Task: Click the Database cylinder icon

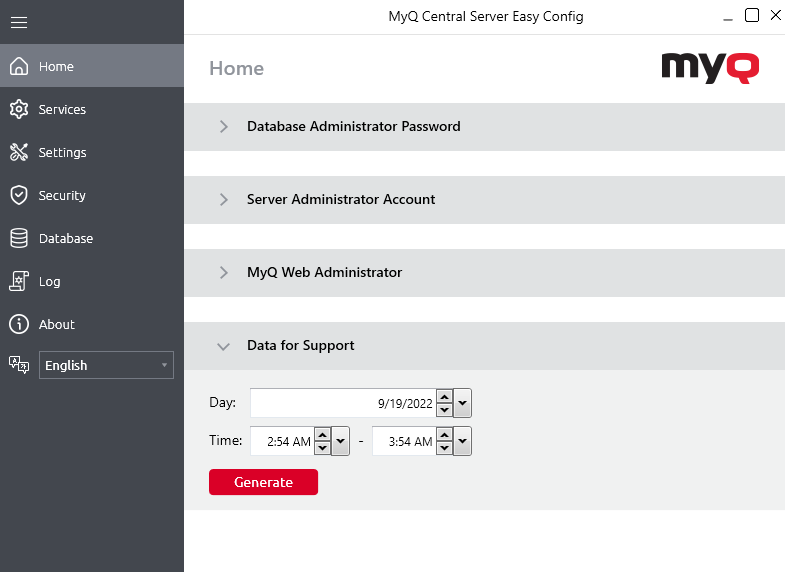Action: coord(18,239)
